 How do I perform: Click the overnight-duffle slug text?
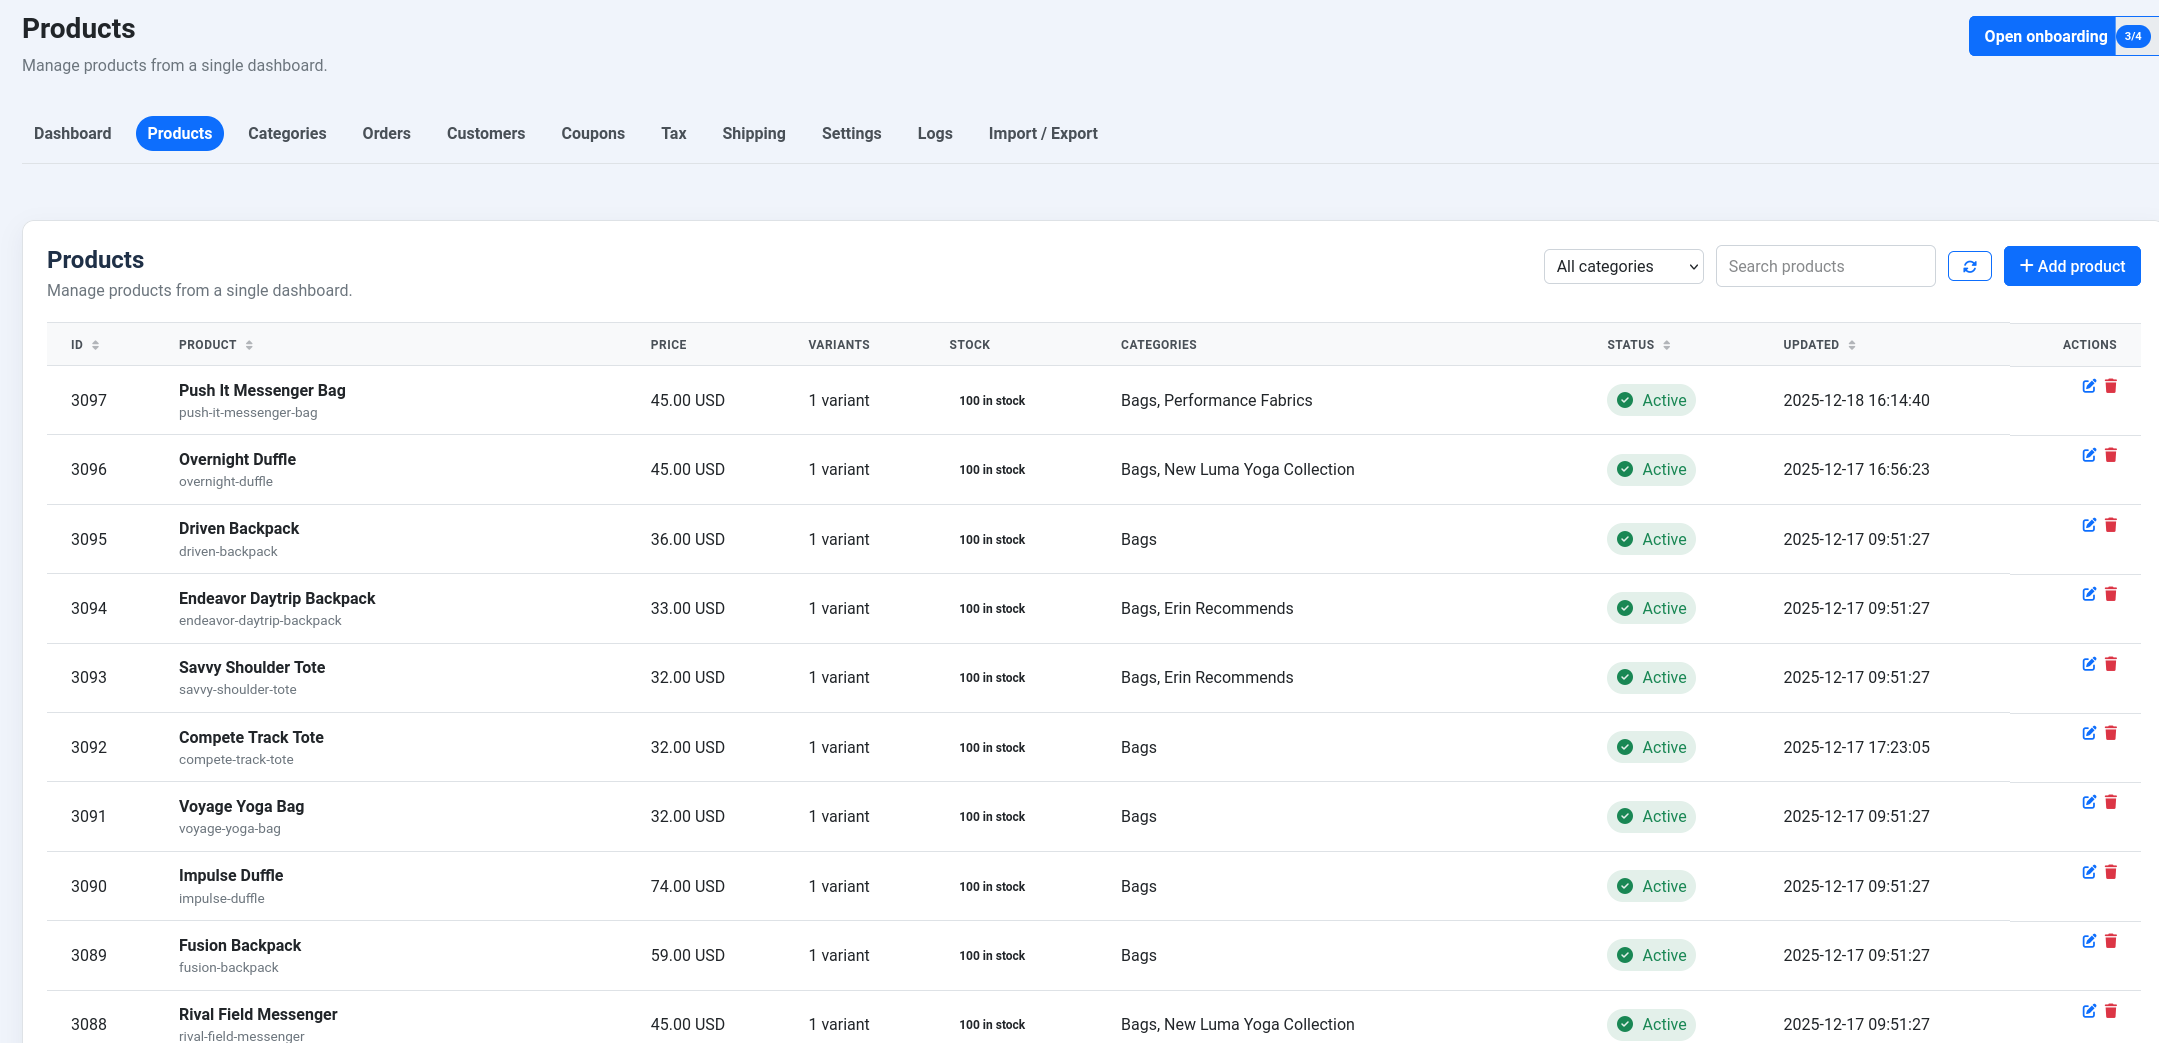point(226,481)
